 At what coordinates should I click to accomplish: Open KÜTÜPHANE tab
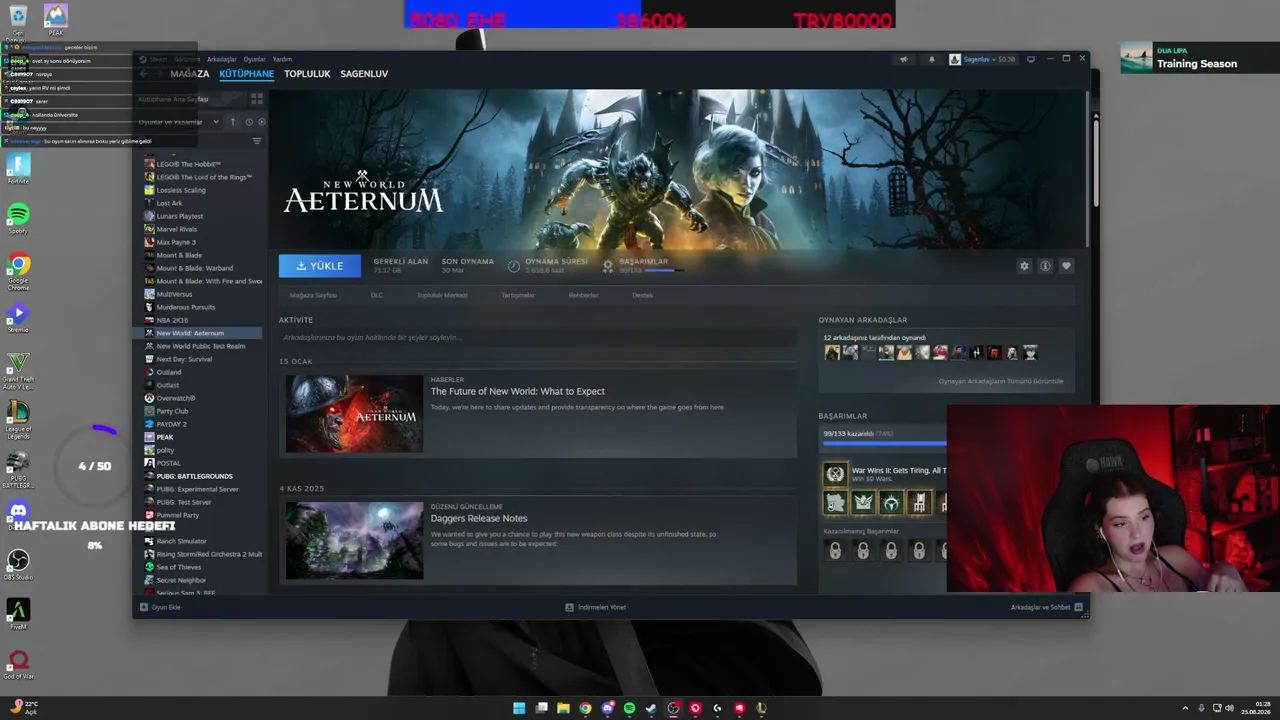[x=247, y=74]
